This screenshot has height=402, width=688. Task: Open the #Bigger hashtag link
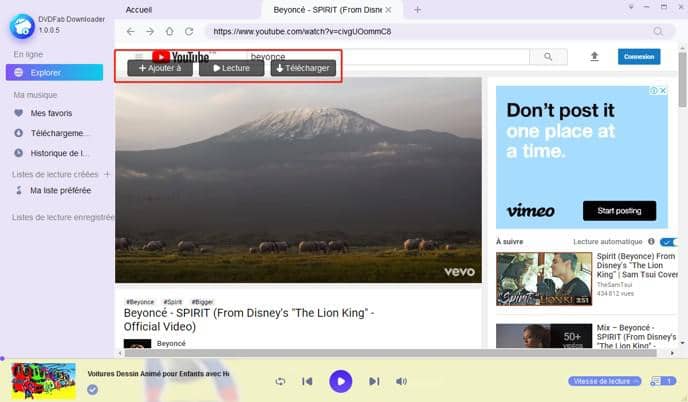[202, 302]
